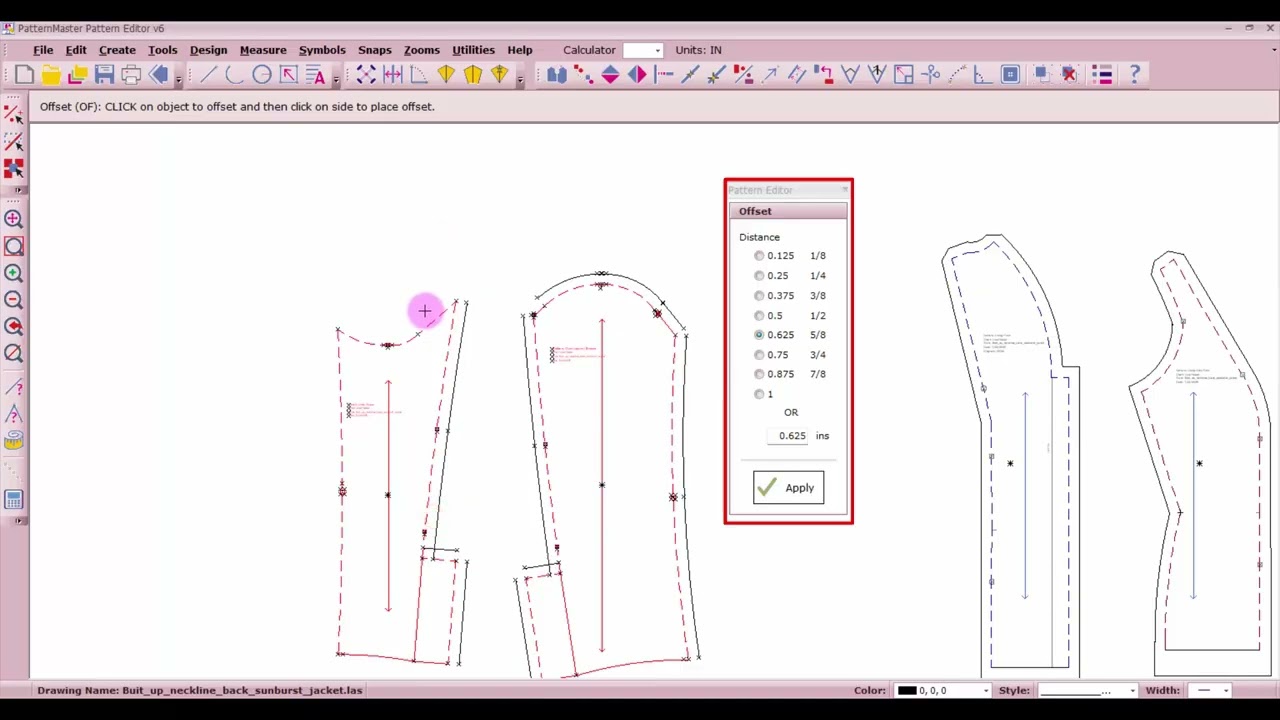Screen dimensions: 1280x720
Task: Click the Apply button in Offset panel
Action: (x=788, y=488)
